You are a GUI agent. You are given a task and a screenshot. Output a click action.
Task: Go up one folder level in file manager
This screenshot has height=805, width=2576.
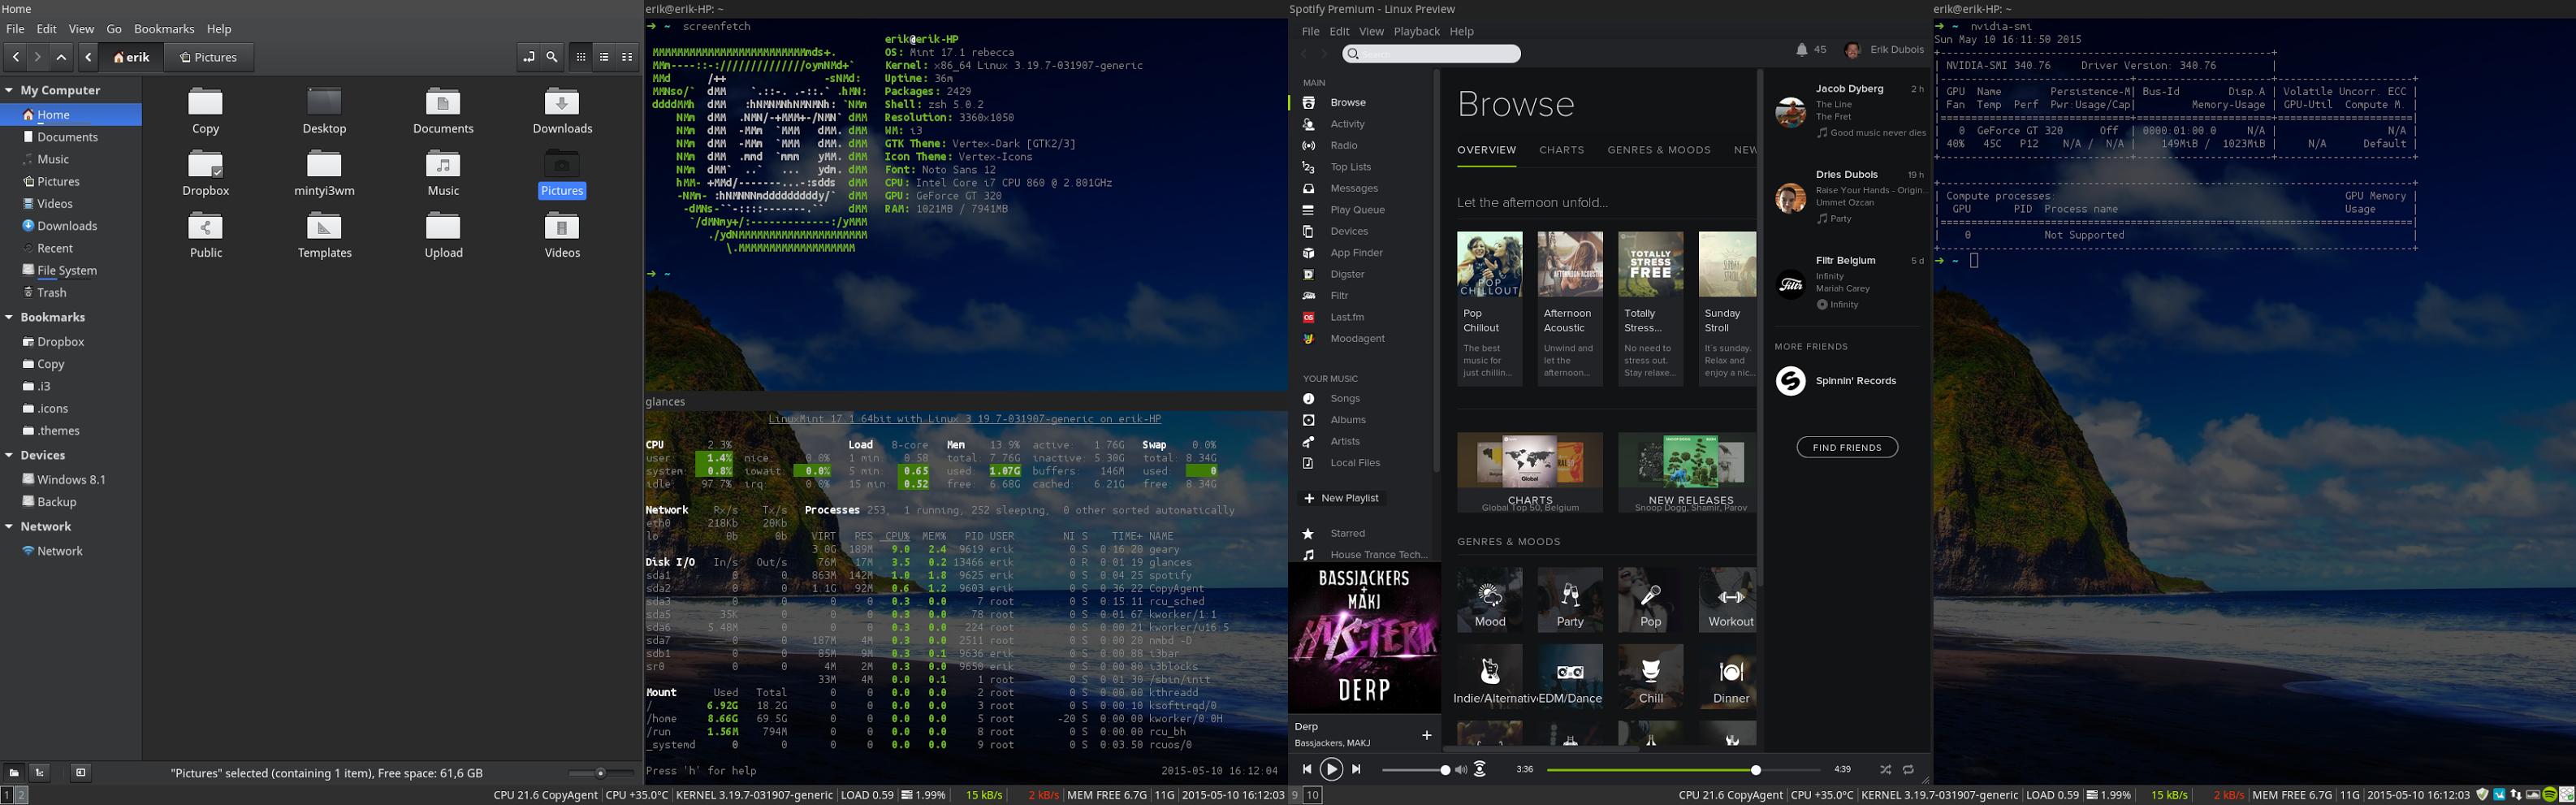coord(62,57)
